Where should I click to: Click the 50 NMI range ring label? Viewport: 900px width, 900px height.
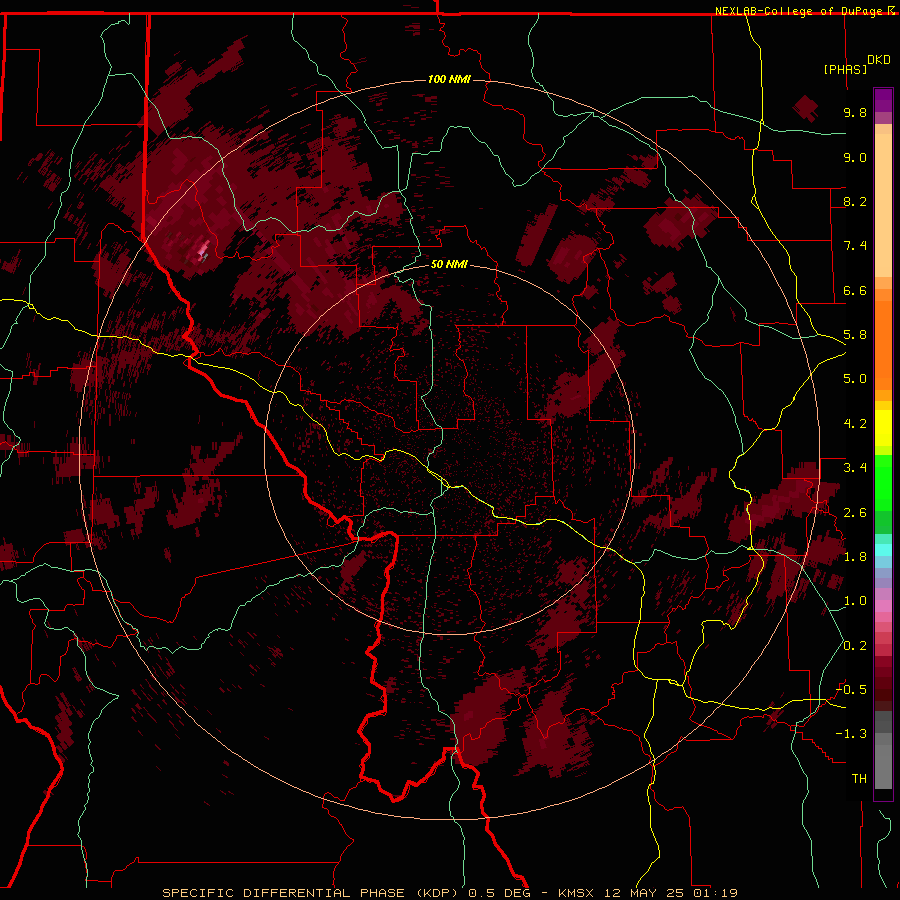(x=449, y=264)
